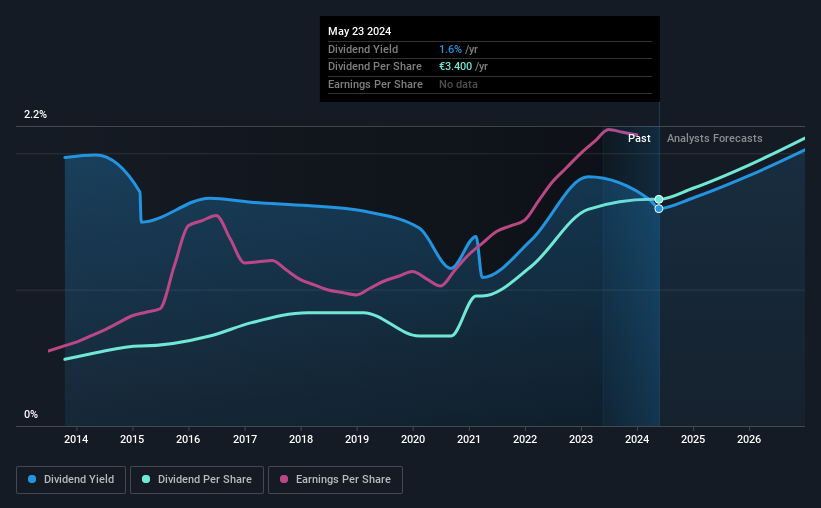Click the tooltip Earnings Per Share row label
The width and height of the screenshot is (821, 508).
pyautogui.click(x=375, y=84)
